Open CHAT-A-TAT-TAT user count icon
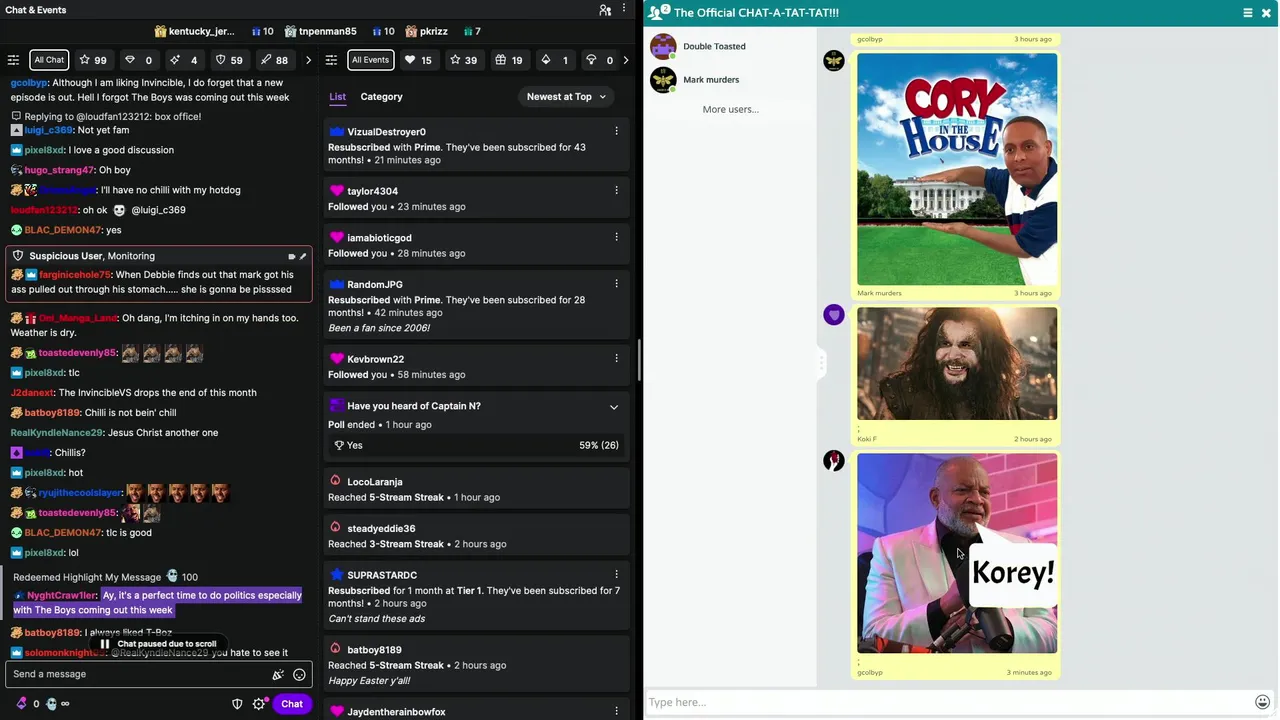 tap(659, 12)
